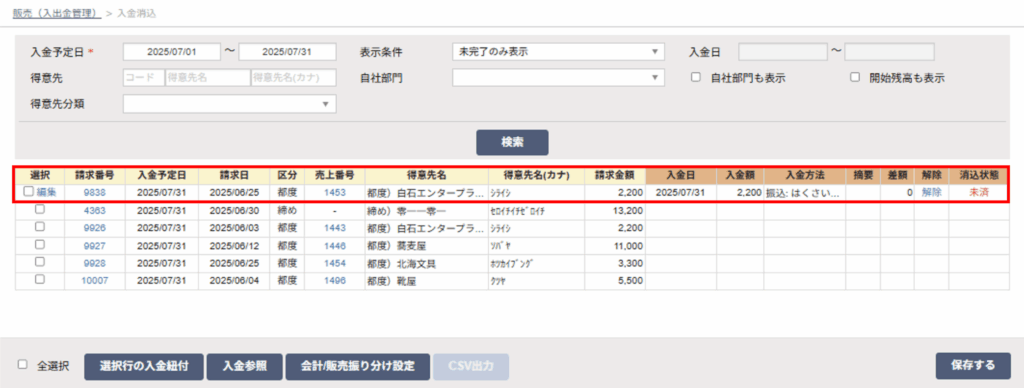This screenshot has width=1024, height=388.
Task: Click the 区分 column header
Action: 287,176
